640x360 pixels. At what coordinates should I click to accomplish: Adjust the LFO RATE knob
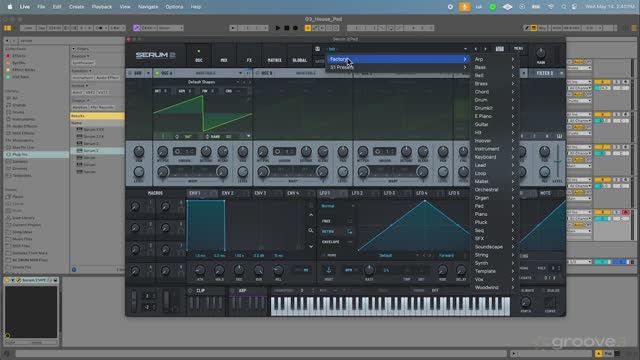coord(369,270)
